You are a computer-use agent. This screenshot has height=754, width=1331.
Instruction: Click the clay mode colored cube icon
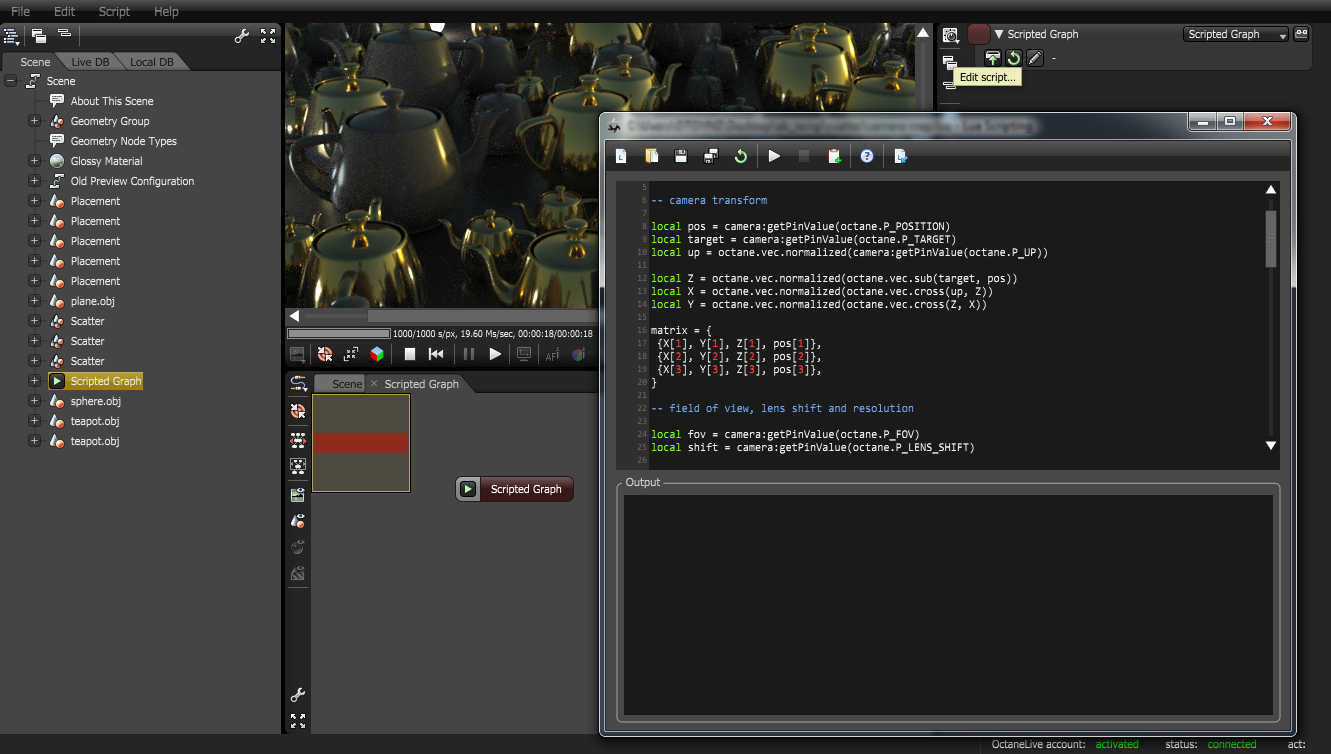377,354
